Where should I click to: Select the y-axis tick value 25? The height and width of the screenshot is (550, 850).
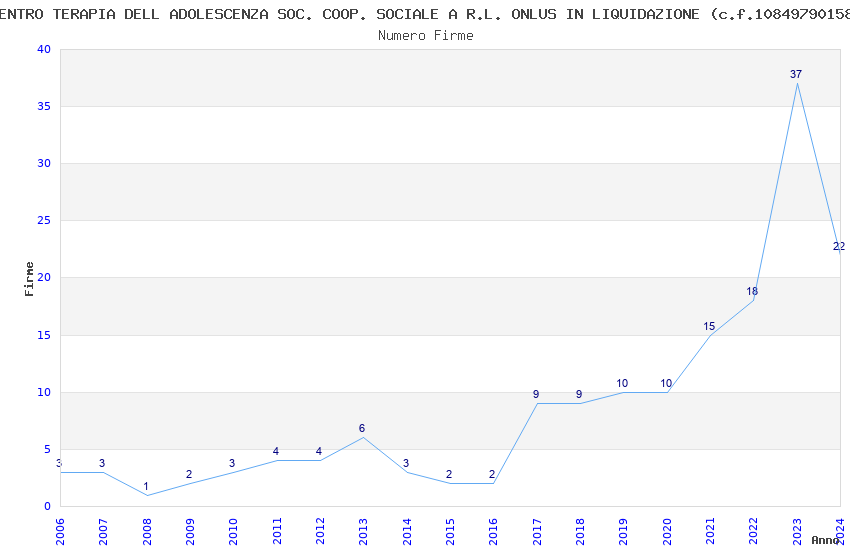42,221
